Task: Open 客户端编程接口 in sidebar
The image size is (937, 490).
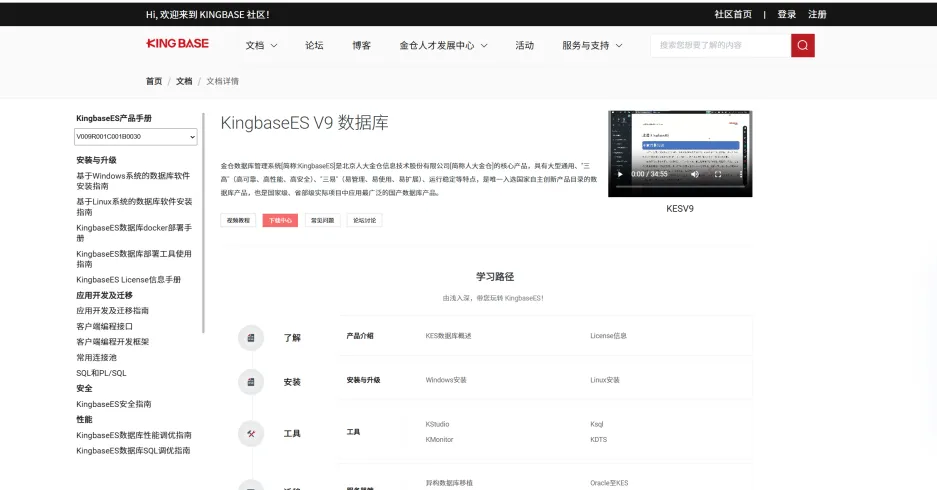Action: point(105,326)
